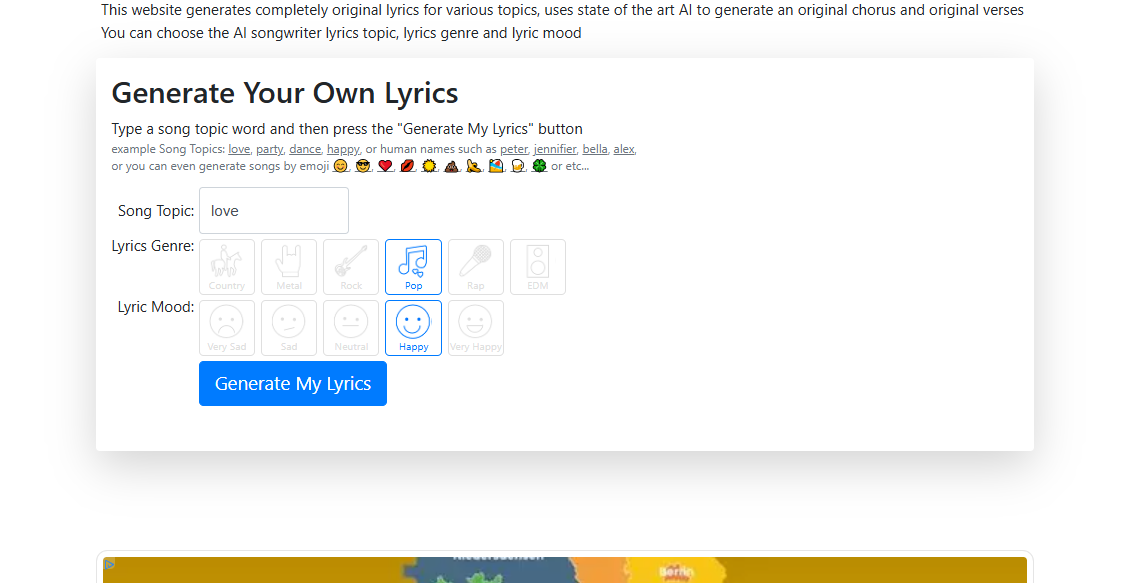This screenshot has width=1143, height=583.
Task: Deselect the highlighted Happy mood
Action: tap(413, 327)
